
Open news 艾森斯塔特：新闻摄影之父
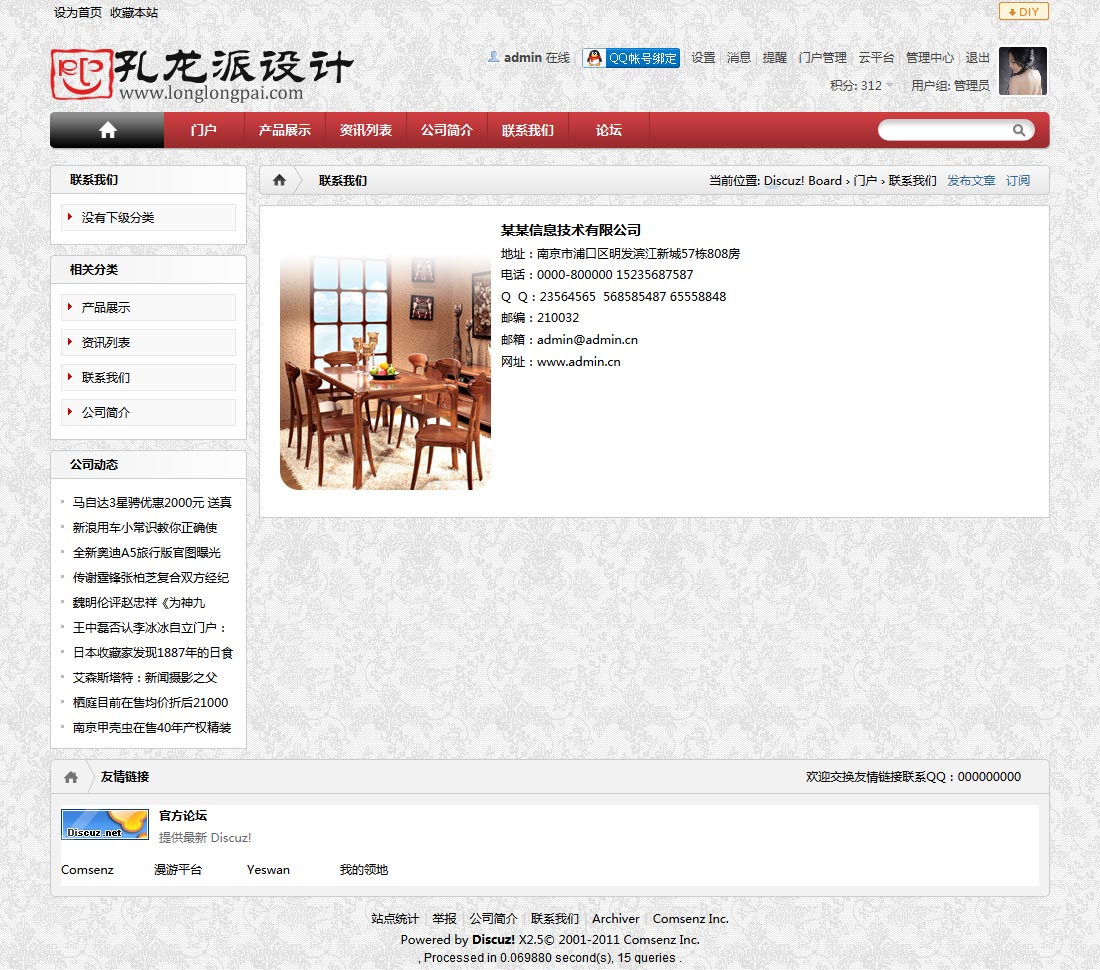pos(145,678)
